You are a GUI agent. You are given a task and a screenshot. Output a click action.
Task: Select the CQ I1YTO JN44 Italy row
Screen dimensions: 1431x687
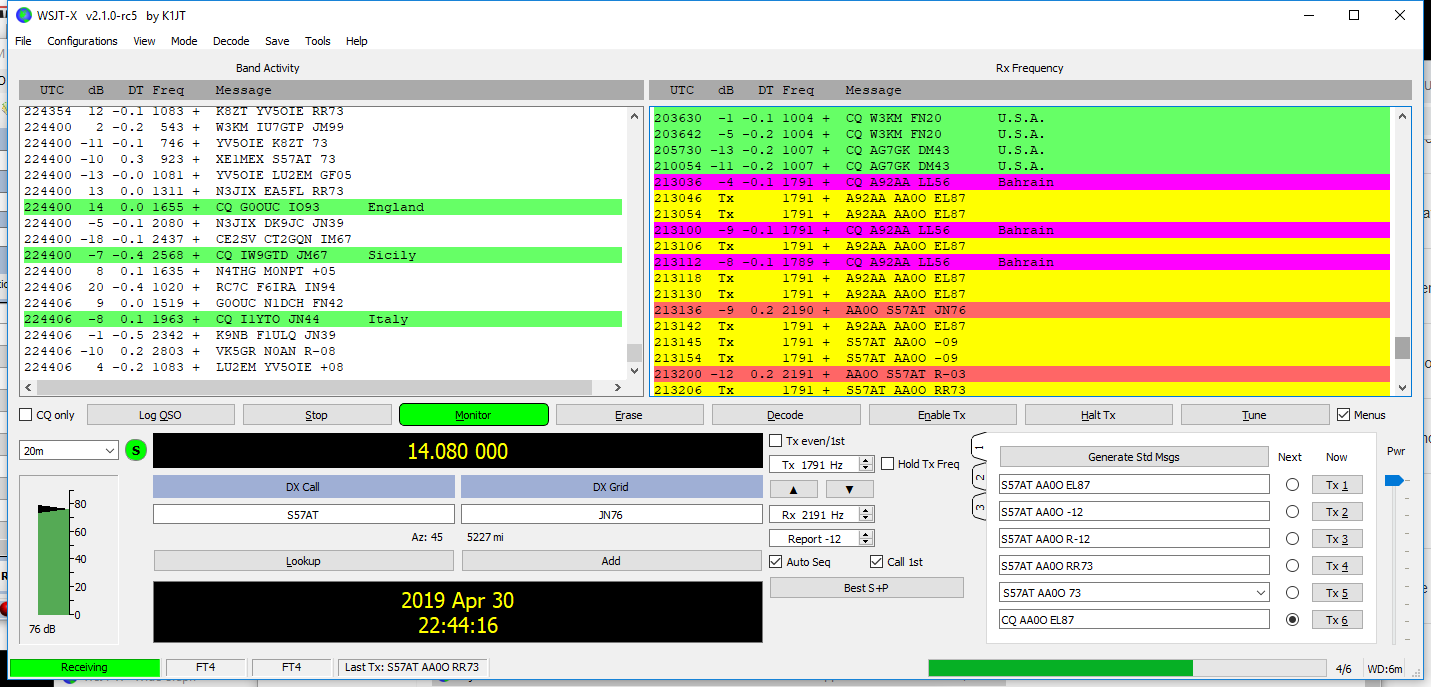click(322, 319)
